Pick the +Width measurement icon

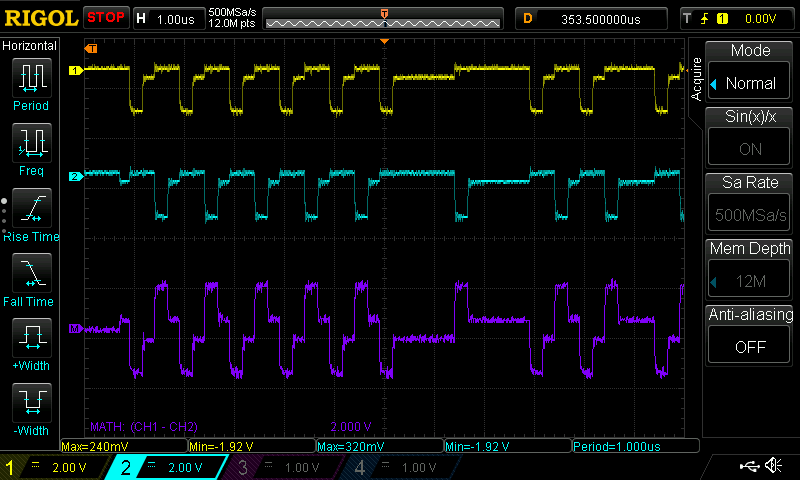[31, 338]
